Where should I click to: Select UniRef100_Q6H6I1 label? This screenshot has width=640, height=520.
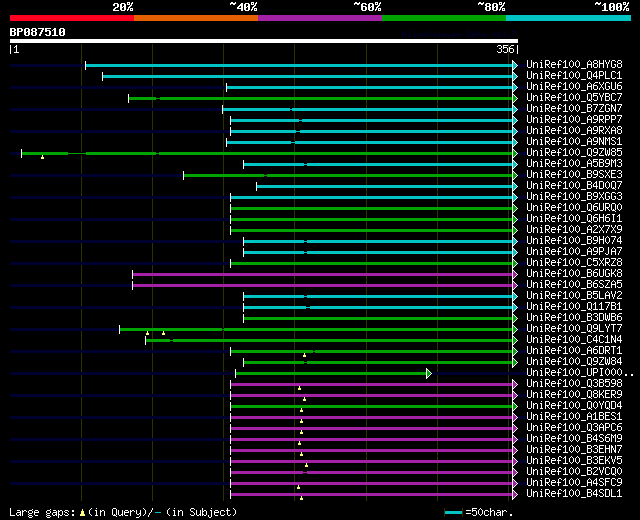(574, 219)
